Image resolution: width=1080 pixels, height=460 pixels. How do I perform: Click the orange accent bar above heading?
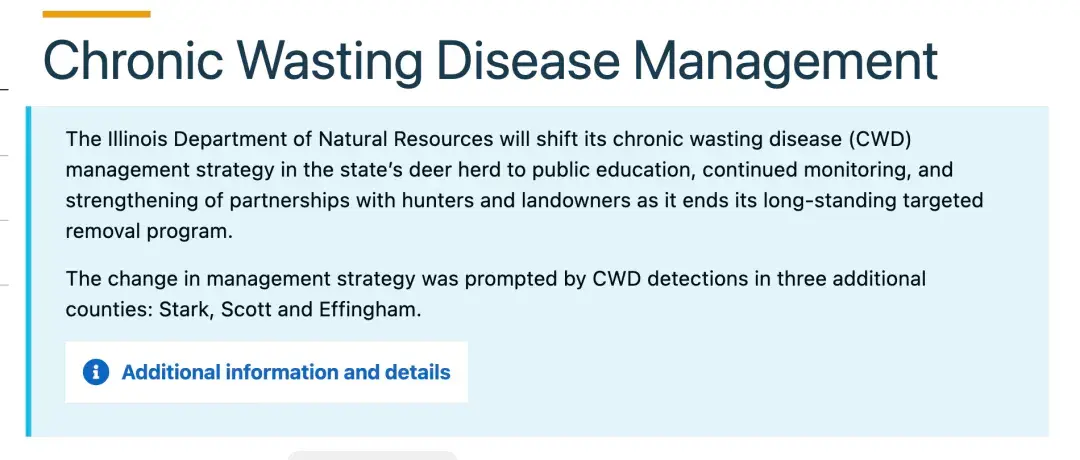pos(96,14)
